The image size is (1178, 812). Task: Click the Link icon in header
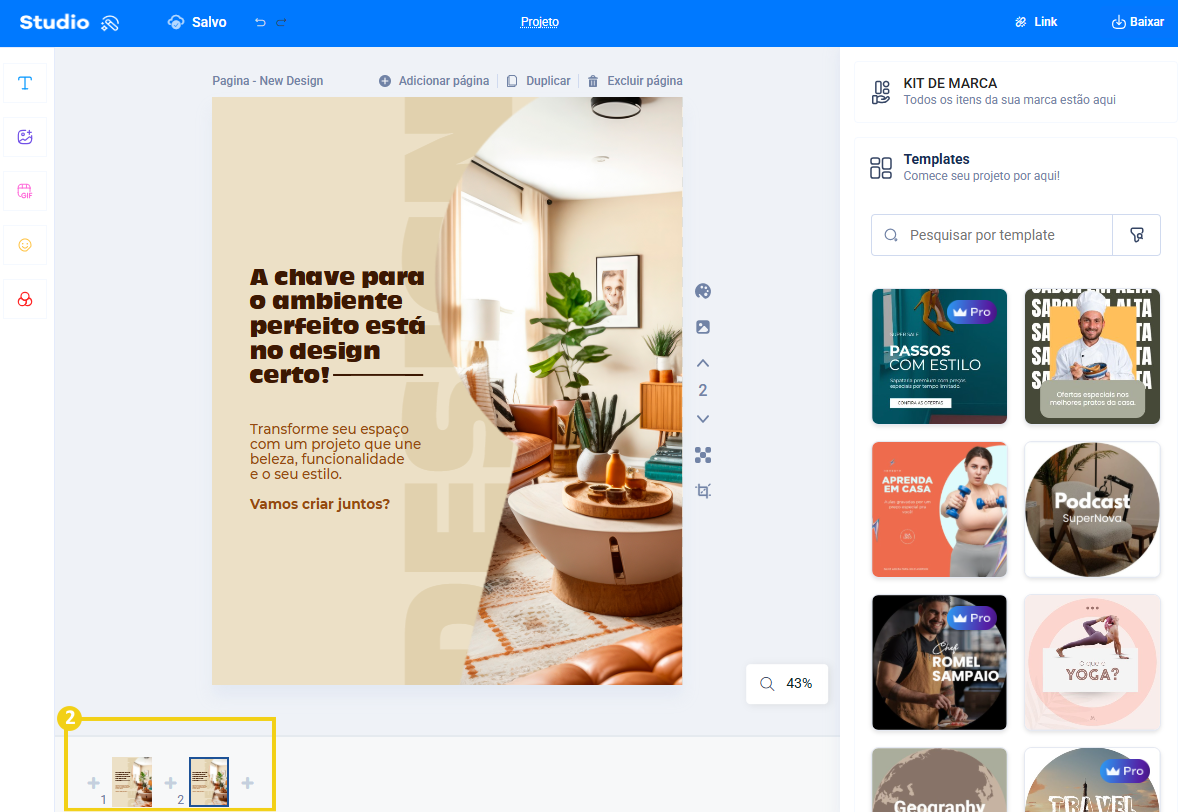1020,23
